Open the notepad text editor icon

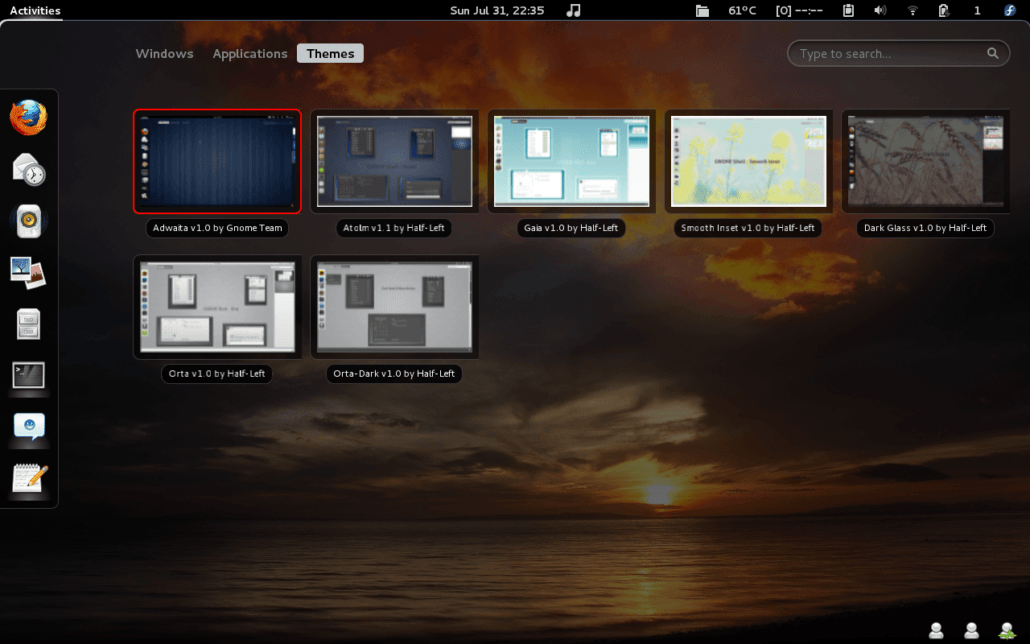pos(30,478)
